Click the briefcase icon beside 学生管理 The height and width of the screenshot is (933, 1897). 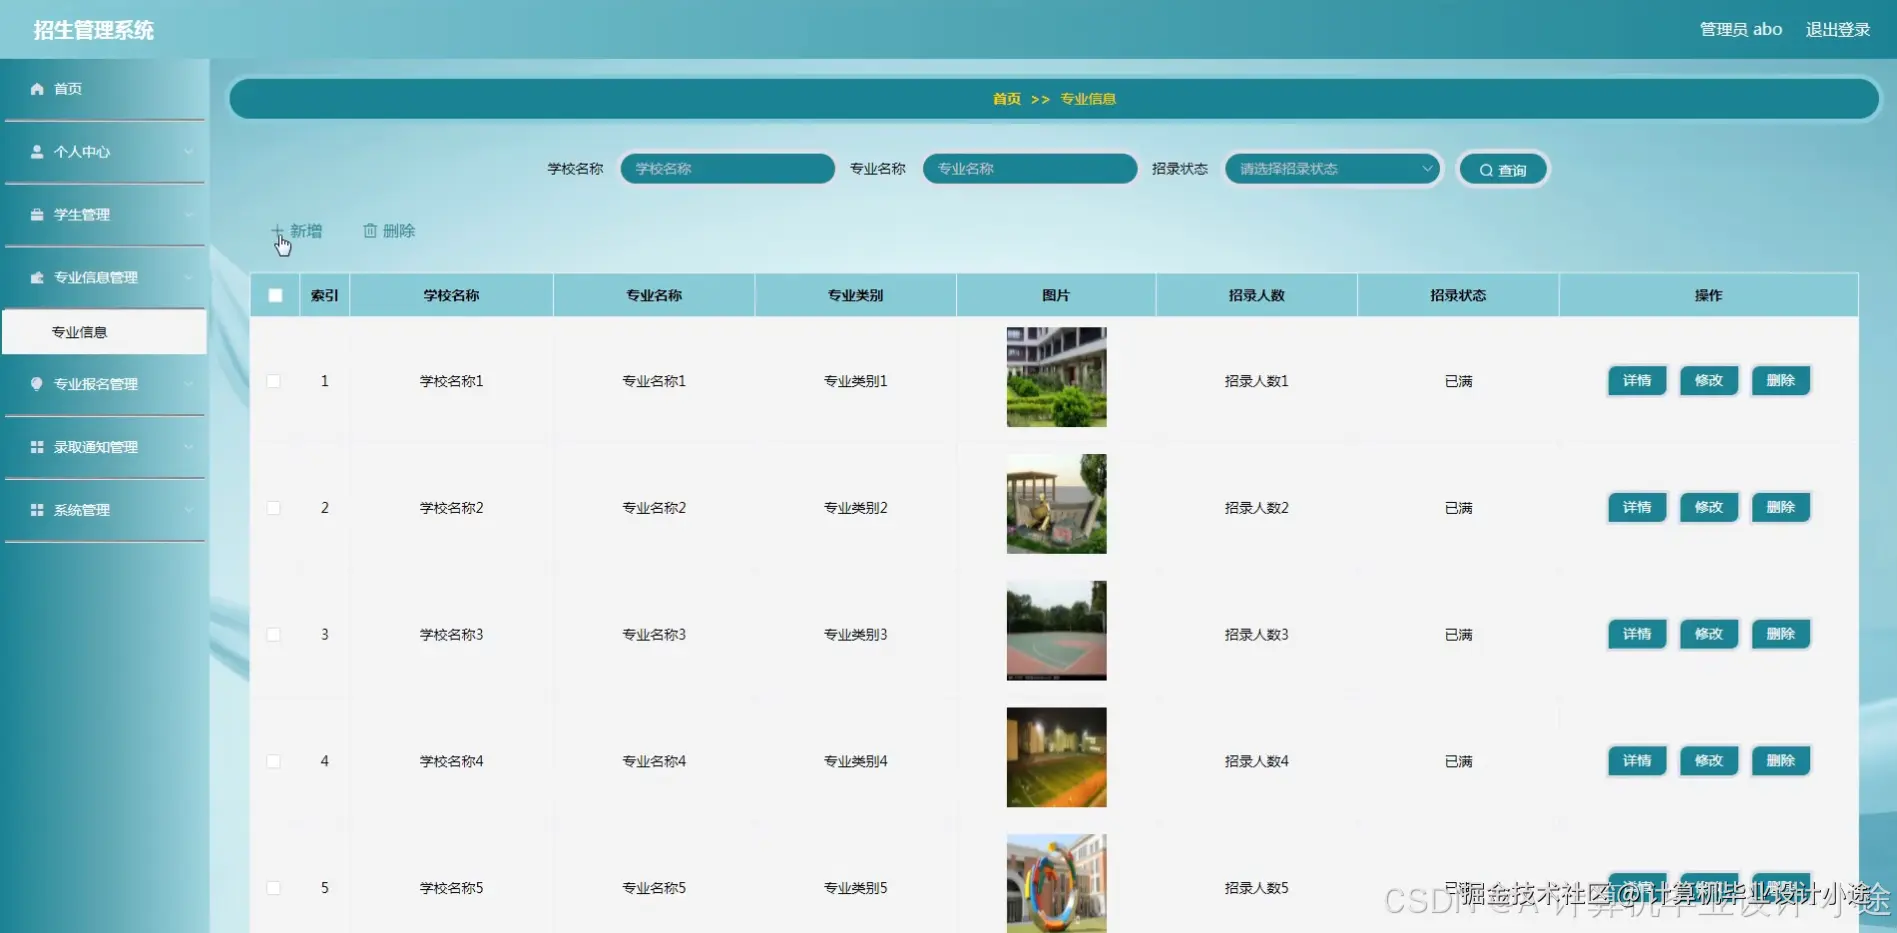[37, 215]
